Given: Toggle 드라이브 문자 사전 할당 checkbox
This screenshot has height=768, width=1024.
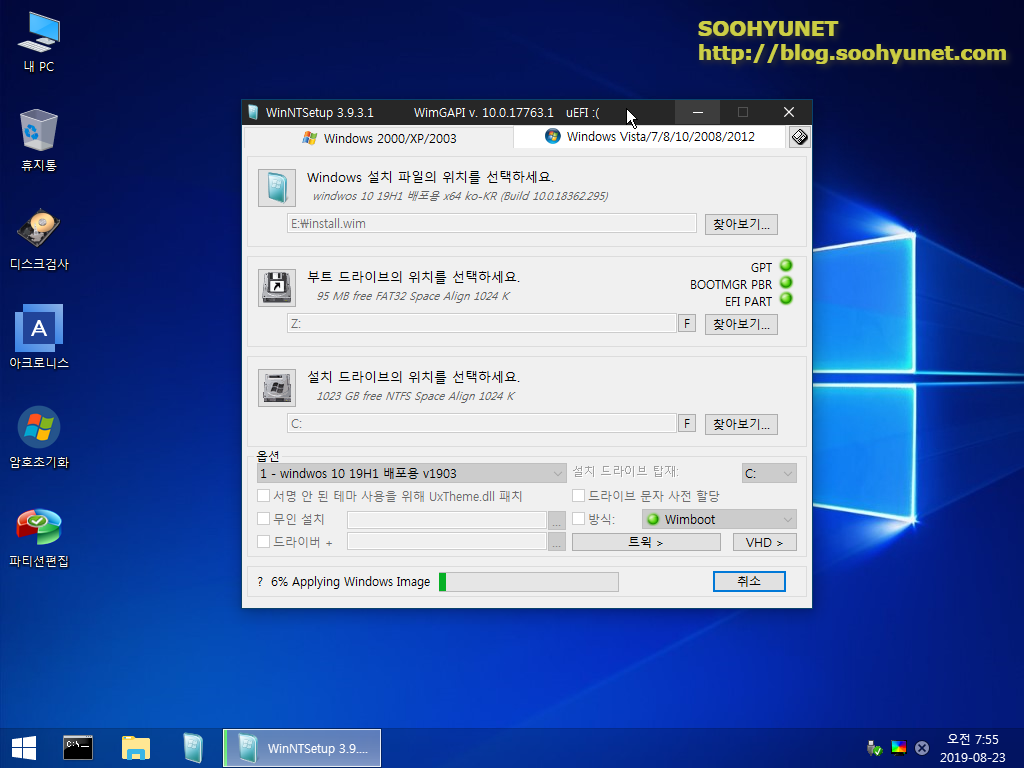Looking at the screenshot, I should coord(579,496).
